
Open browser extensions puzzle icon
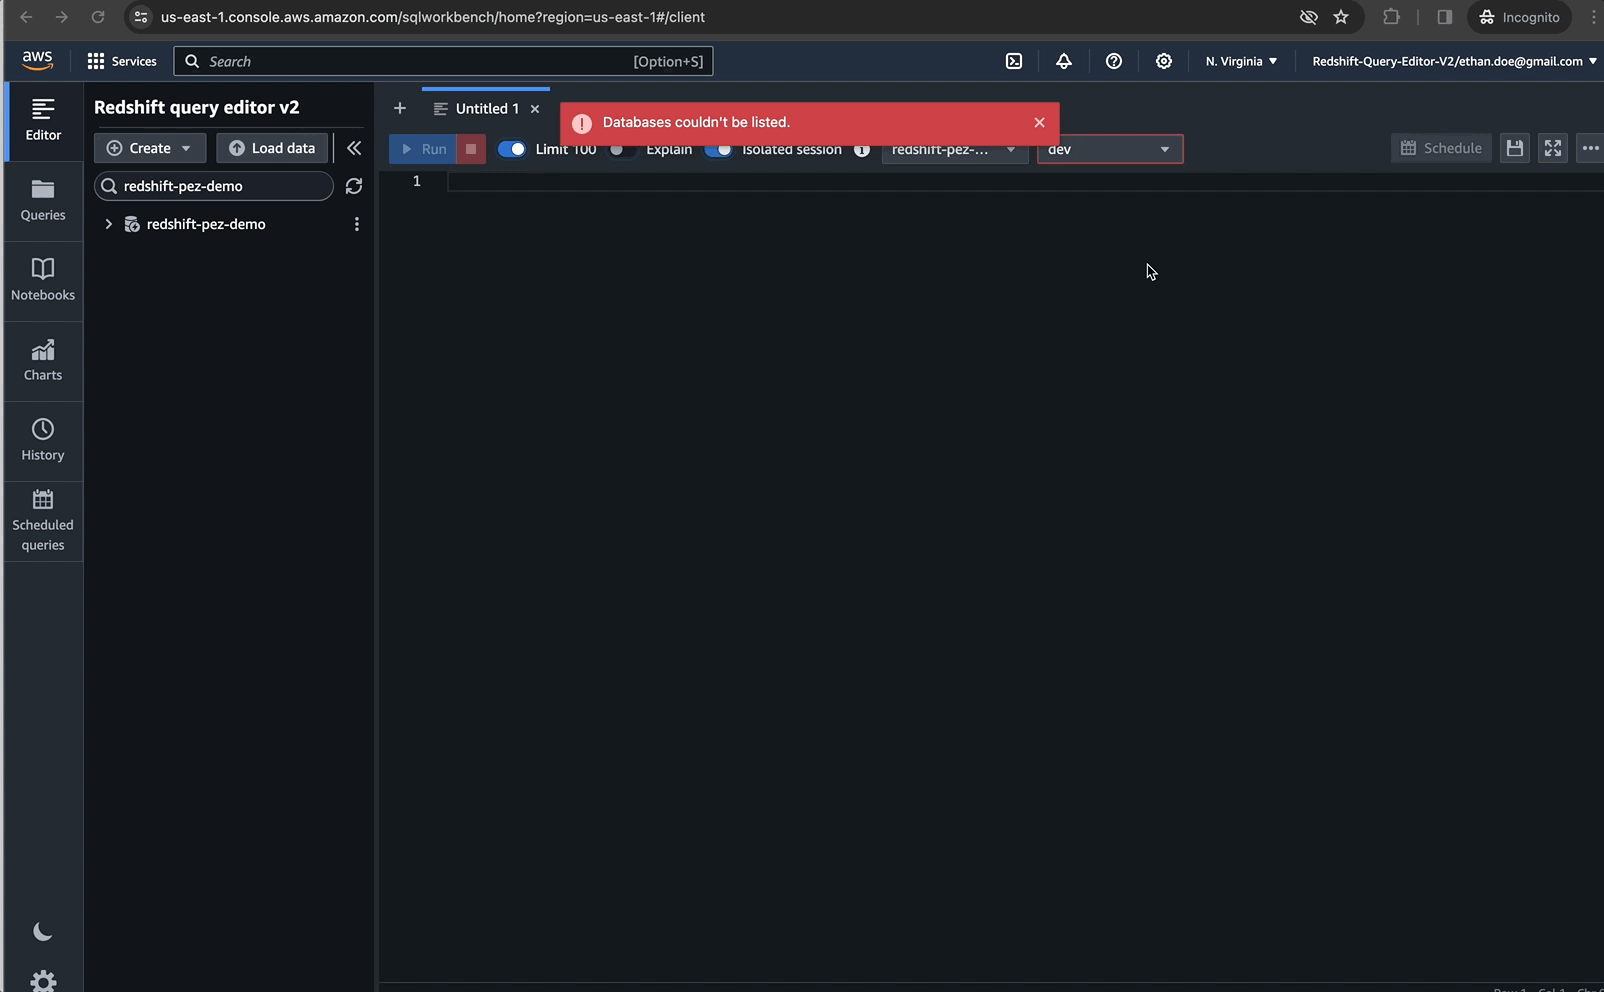[1391, 17]
